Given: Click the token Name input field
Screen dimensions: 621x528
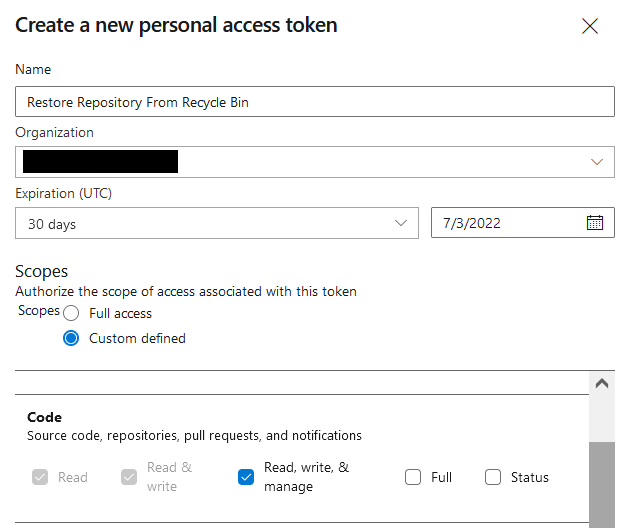Looking at the screenshot, I should pos(314,102).
